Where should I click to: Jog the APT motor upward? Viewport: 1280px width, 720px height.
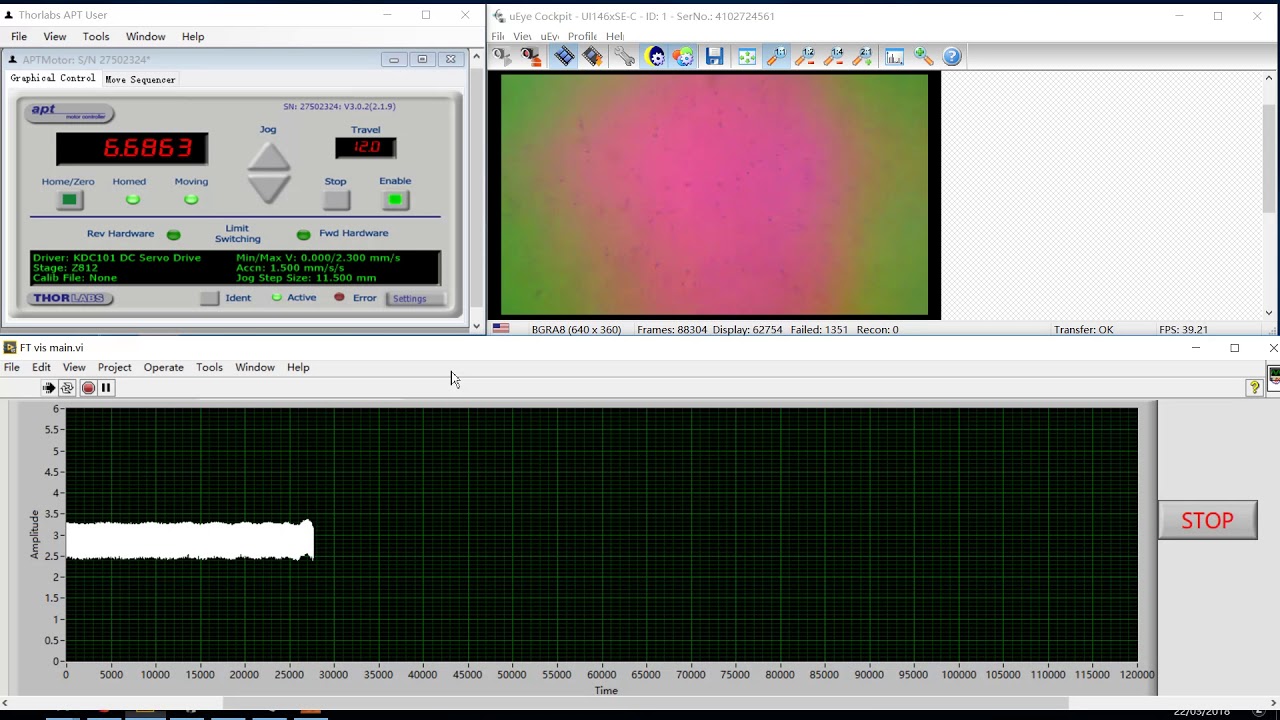[268, 157]
